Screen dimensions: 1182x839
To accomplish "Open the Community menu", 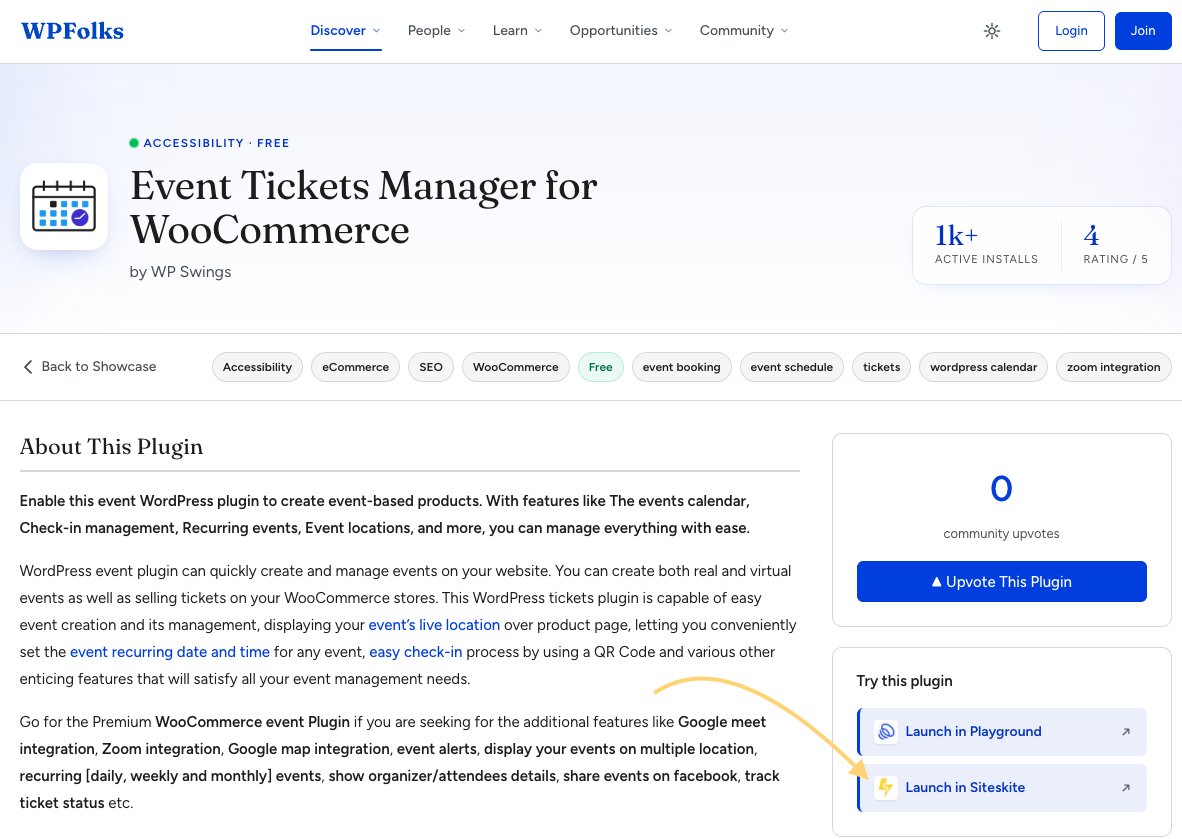I will pos(743,31).
